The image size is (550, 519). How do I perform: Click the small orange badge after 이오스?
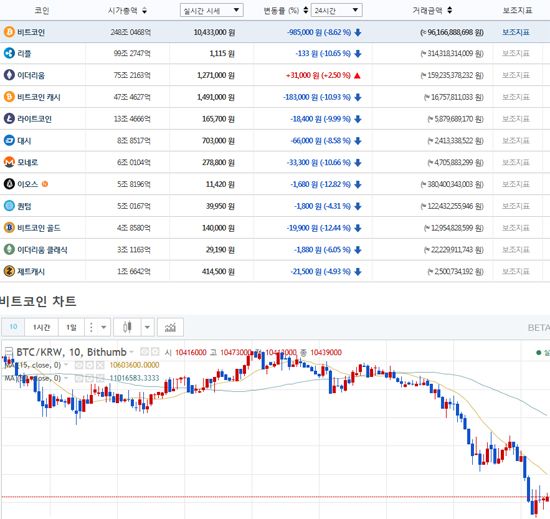pyautogui.click(x=45, y=184)
